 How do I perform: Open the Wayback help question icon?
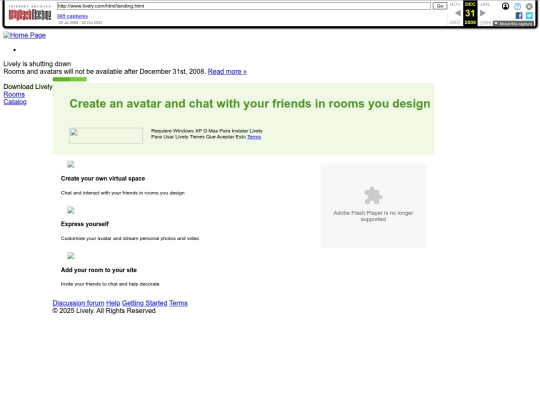pyautogui.click(x=517, y=6)
